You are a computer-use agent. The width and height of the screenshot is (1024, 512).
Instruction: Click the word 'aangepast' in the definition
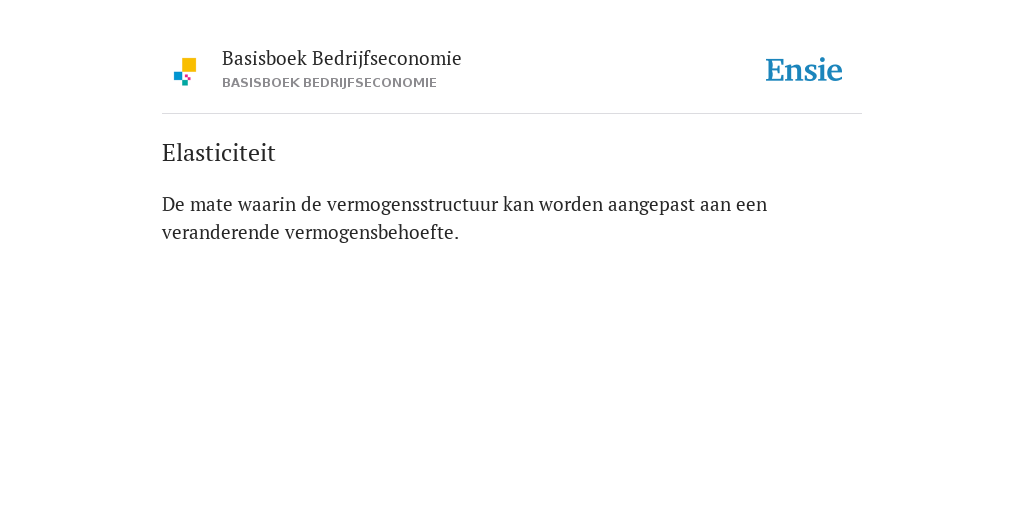pos(651,205)
